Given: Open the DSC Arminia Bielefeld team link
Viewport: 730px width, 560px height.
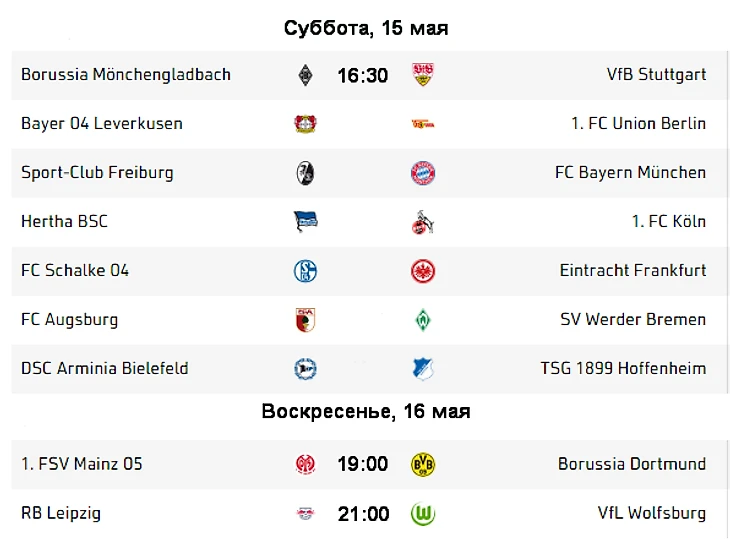Looking at the screenshot, I should pos(105,369).
